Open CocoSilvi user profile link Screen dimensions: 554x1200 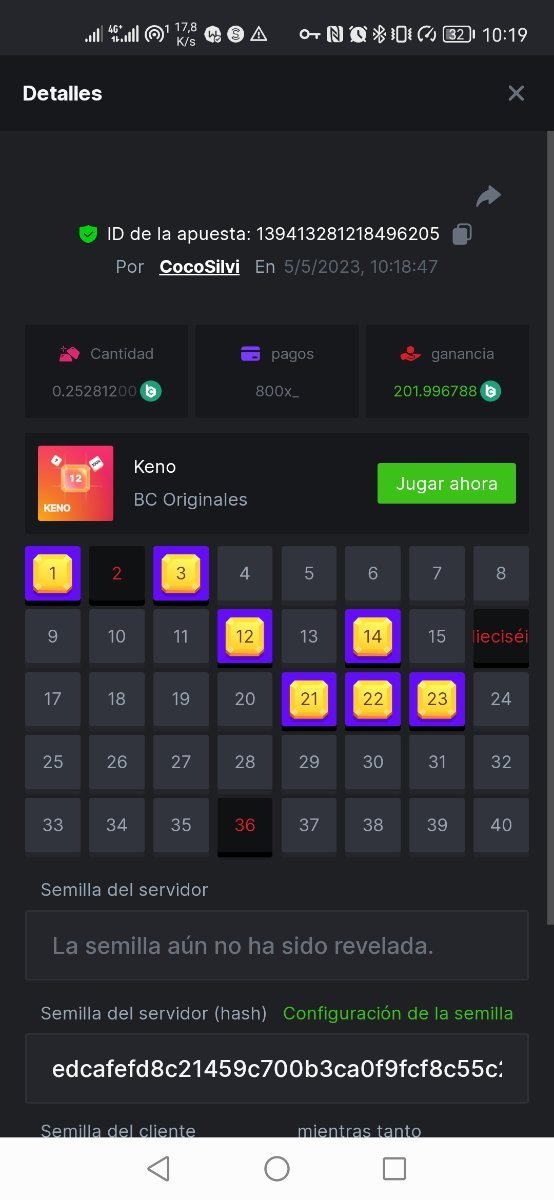[199, 267]
